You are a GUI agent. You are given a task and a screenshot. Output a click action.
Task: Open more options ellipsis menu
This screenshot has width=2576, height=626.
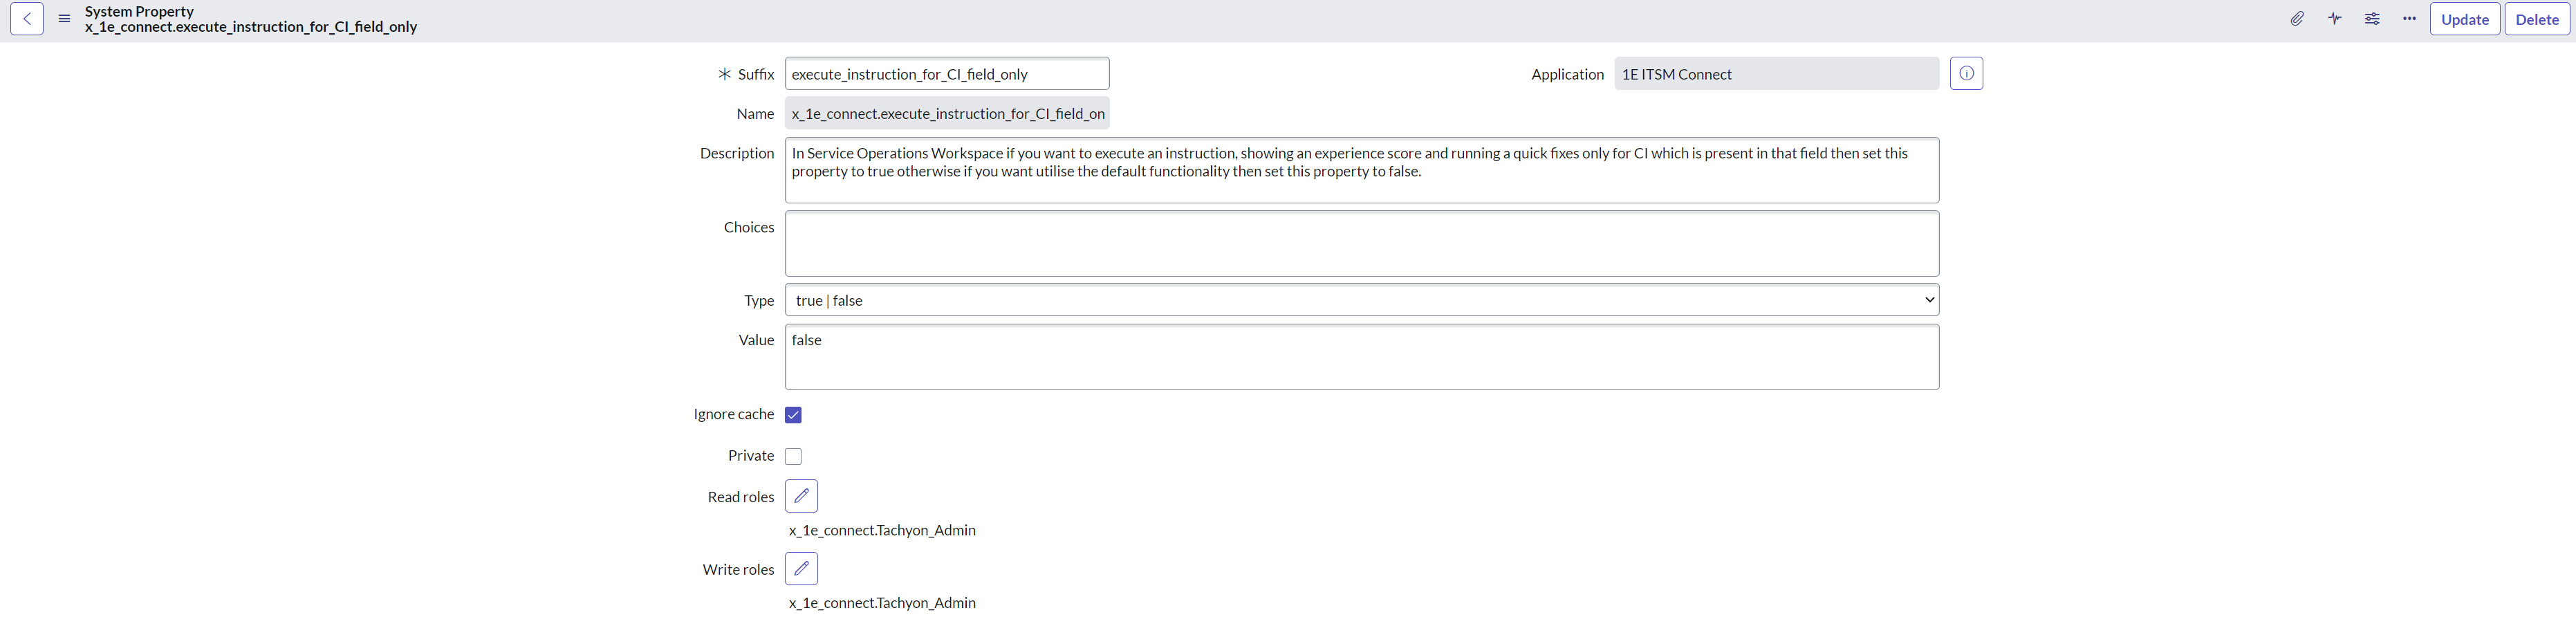coord(2409,19)
